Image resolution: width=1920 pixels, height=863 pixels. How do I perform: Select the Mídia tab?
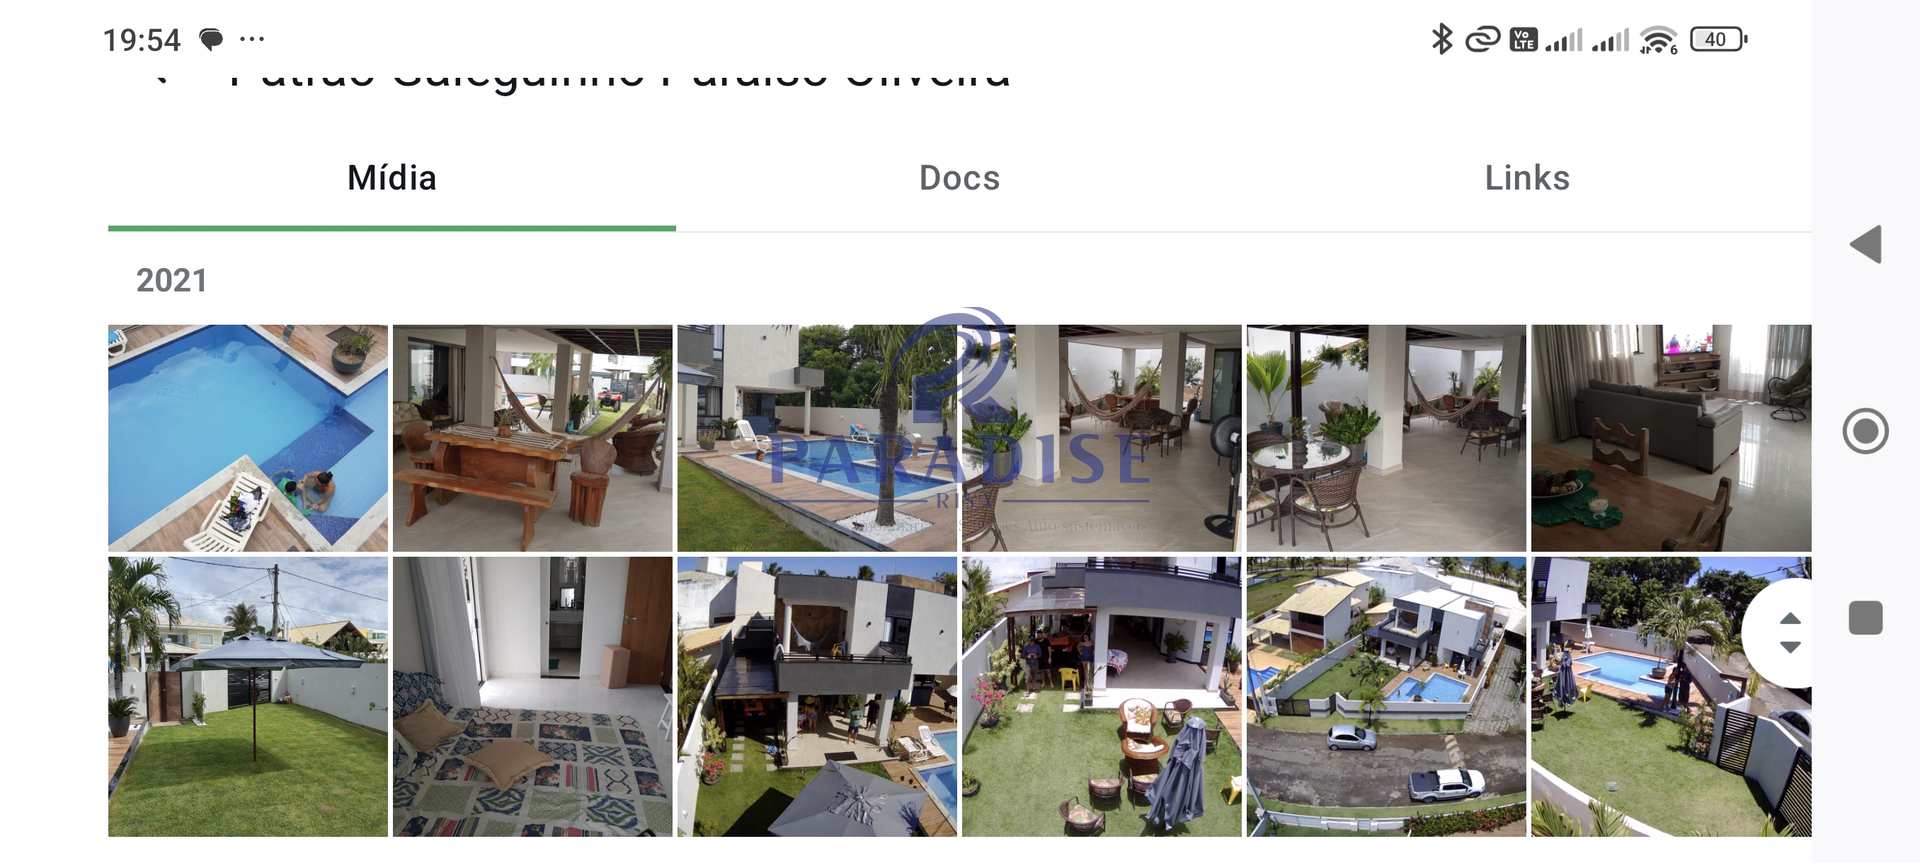click(392, 178)
